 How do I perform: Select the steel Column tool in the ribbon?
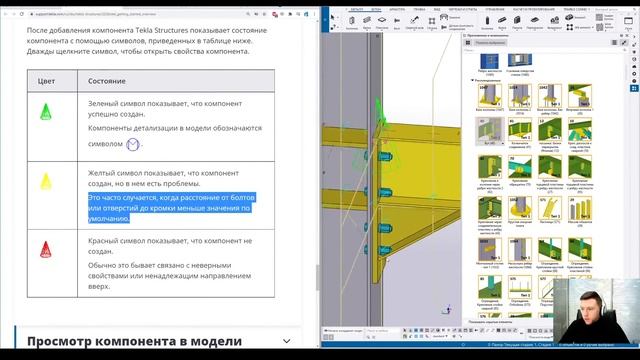click(x=351, y=22)
